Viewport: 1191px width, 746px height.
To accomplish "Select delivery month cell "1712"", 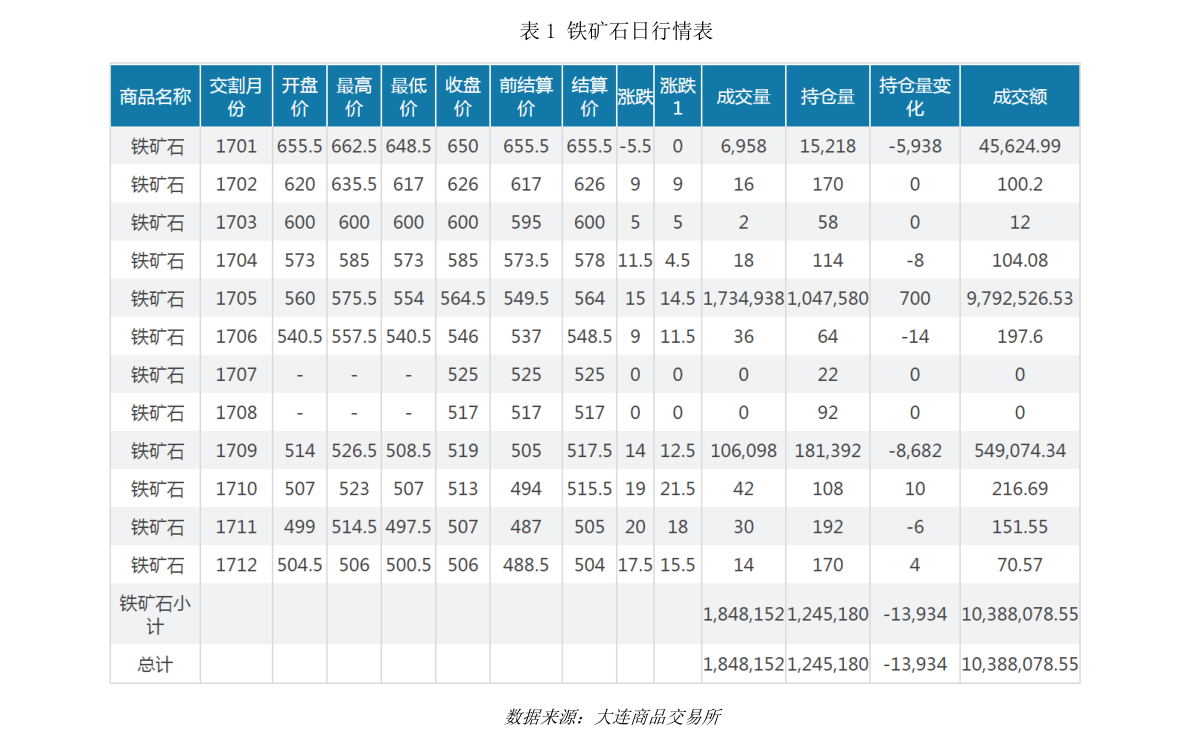I will click(x=236, y=564).
